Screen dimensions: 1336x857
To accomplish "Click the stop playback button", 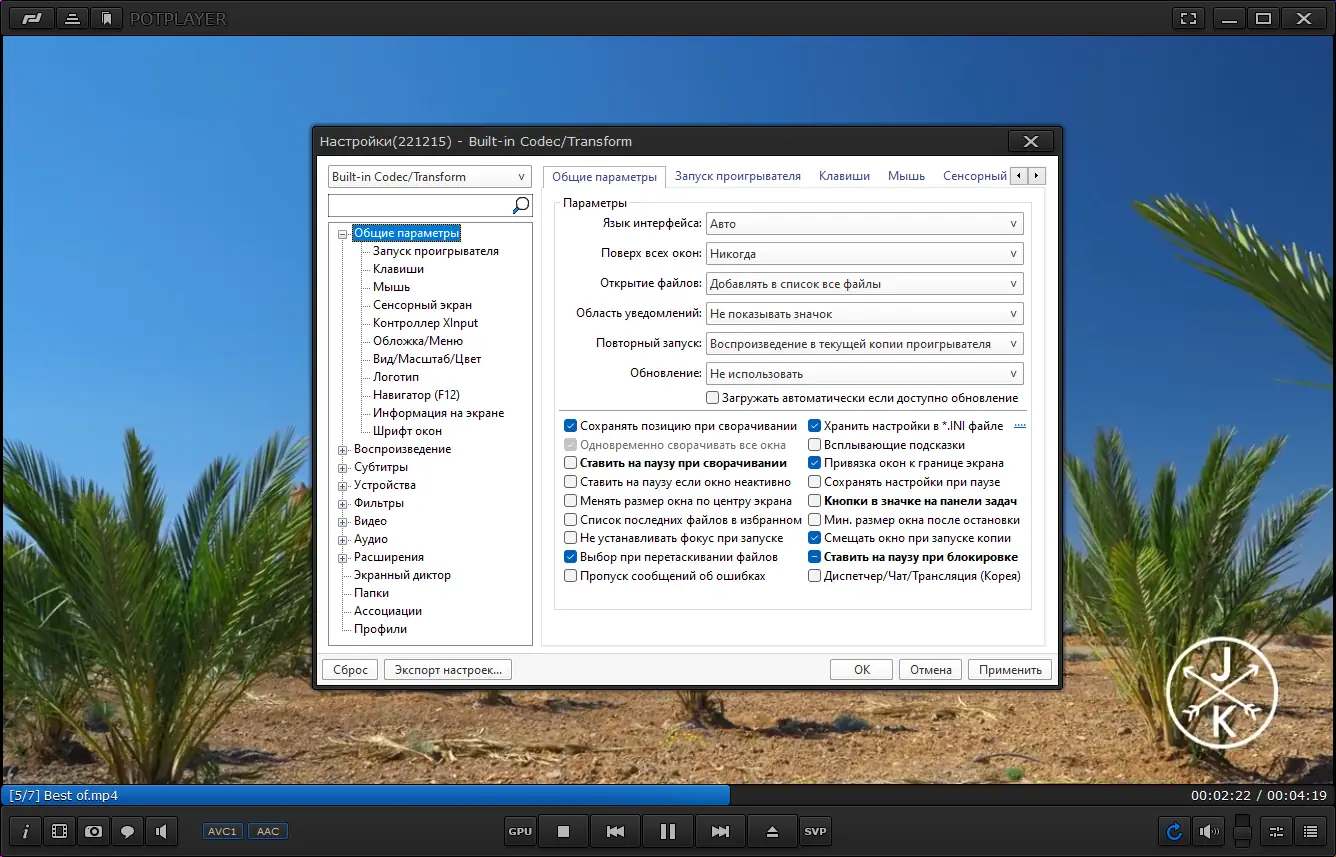I will (x=563, y=831).
